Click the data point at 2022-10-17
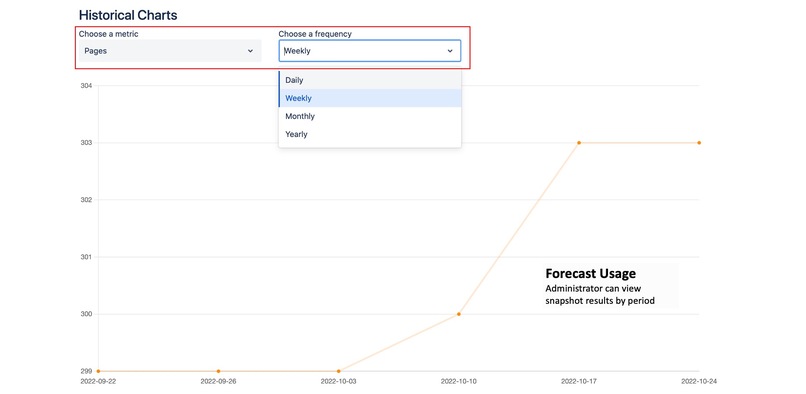This screenshot has width=806, height=394. point(579,142)
